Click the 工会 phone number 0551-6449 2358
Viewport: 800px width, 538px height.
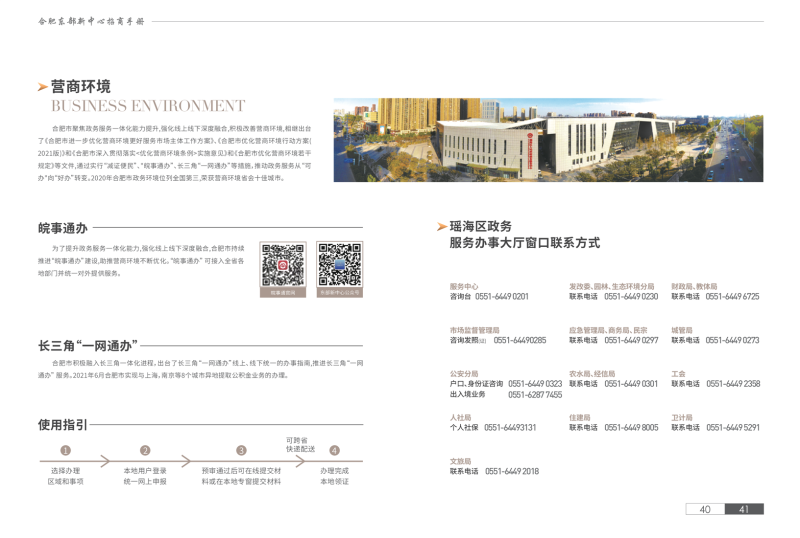732,384
